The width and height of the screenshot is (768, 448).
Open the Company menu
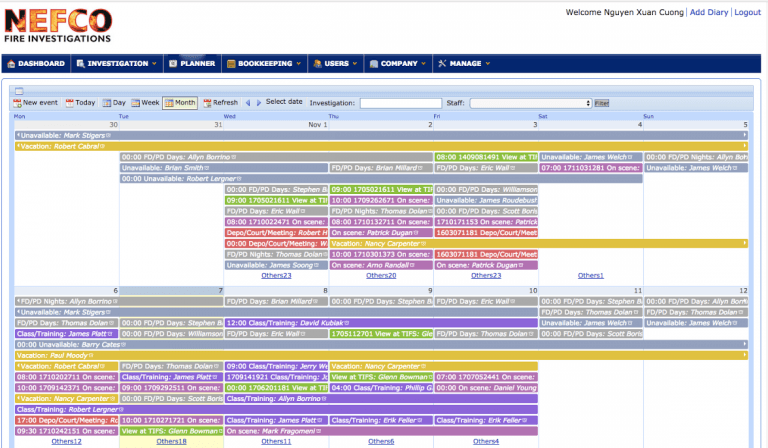pyautogui.click(x=397, y=64)
